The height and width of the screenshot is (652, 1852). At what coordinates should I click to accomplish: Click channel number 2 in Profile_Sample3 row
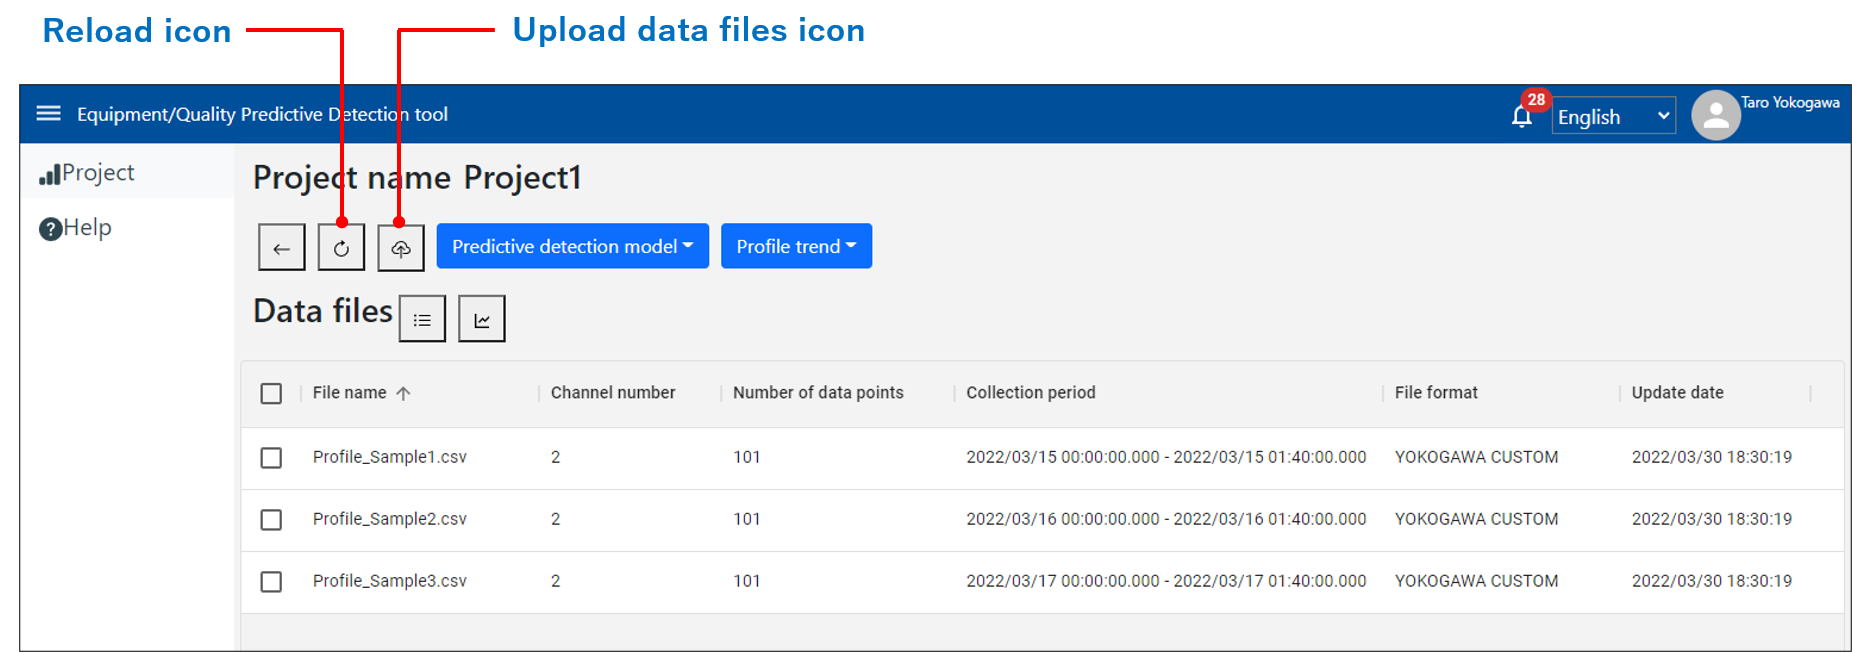coord(556,581)
